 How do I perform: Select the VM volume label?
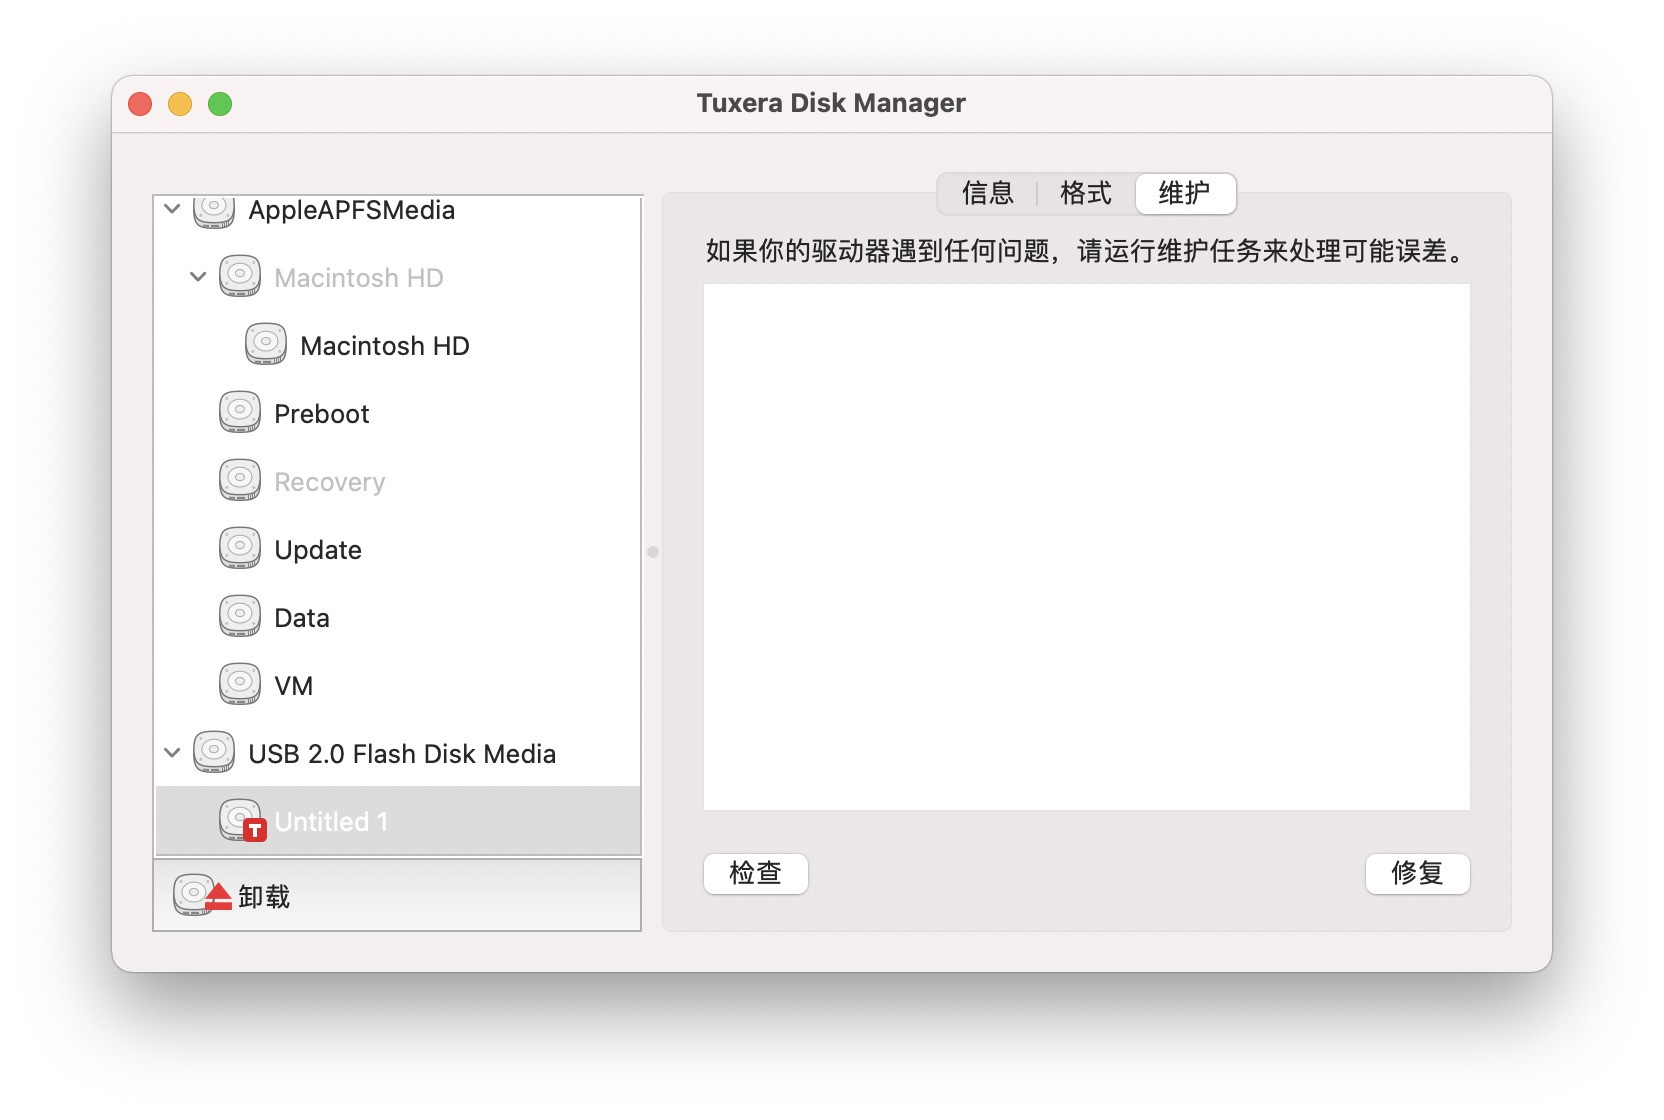point(293,686)
